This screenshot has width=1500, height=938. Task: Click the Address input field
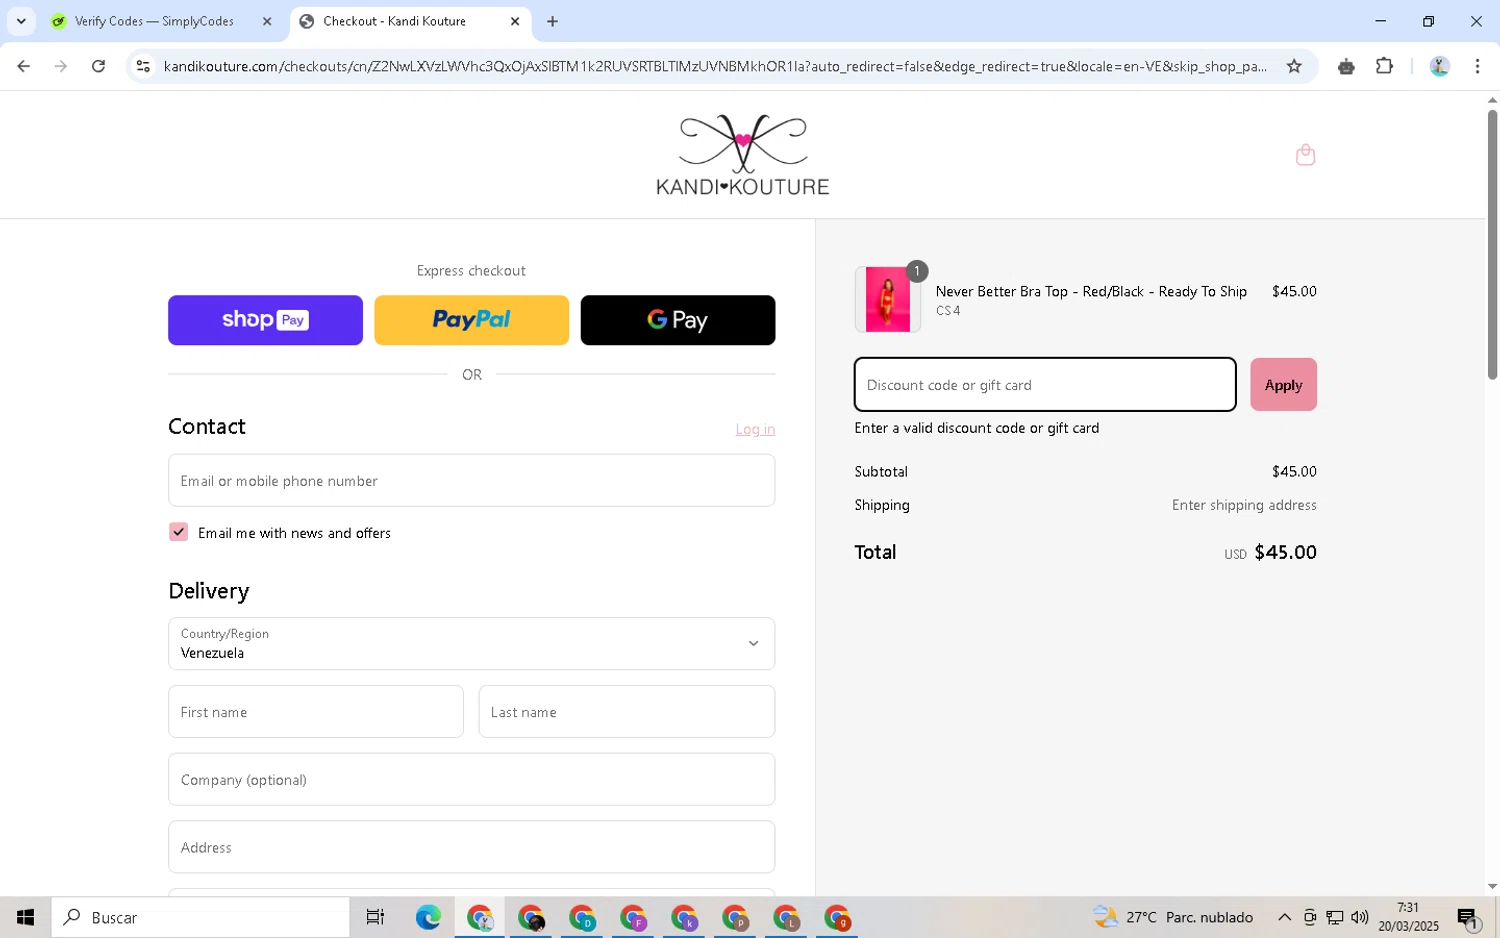click(x=471, y=847)
